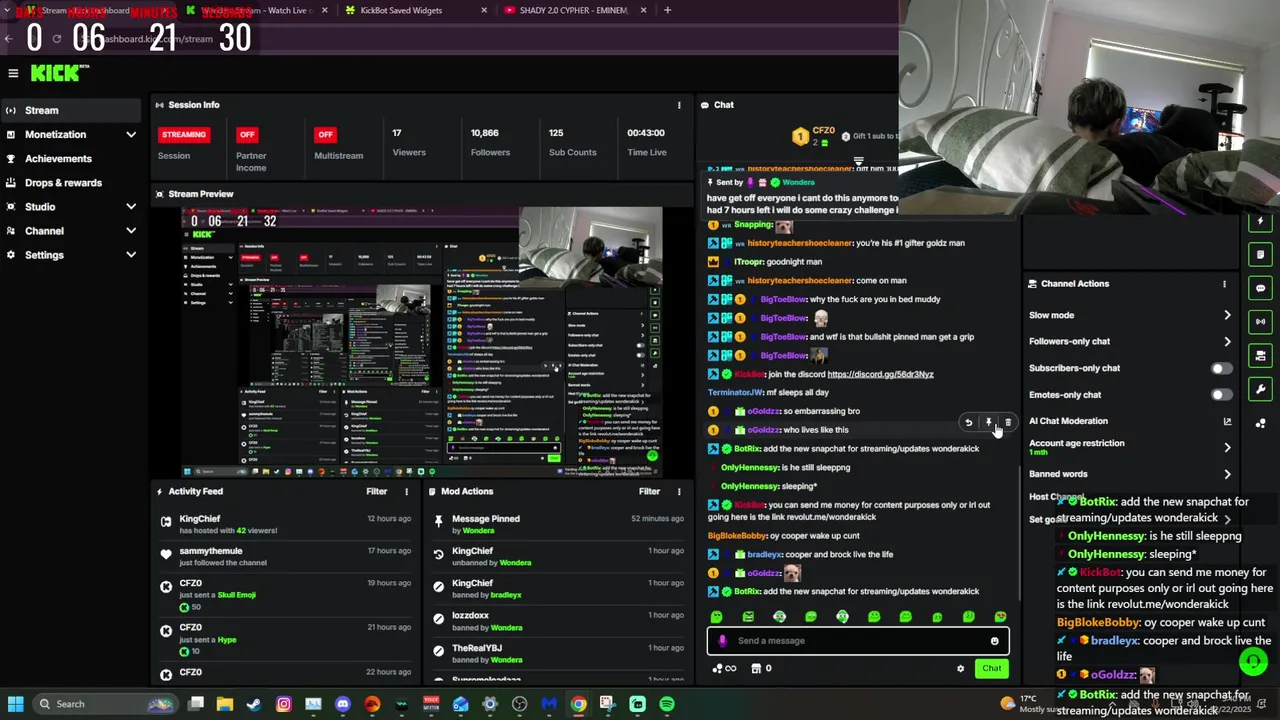Open Instagram from the taskbar
Viewport: 1280px width, 720px height.
[284, 704]
